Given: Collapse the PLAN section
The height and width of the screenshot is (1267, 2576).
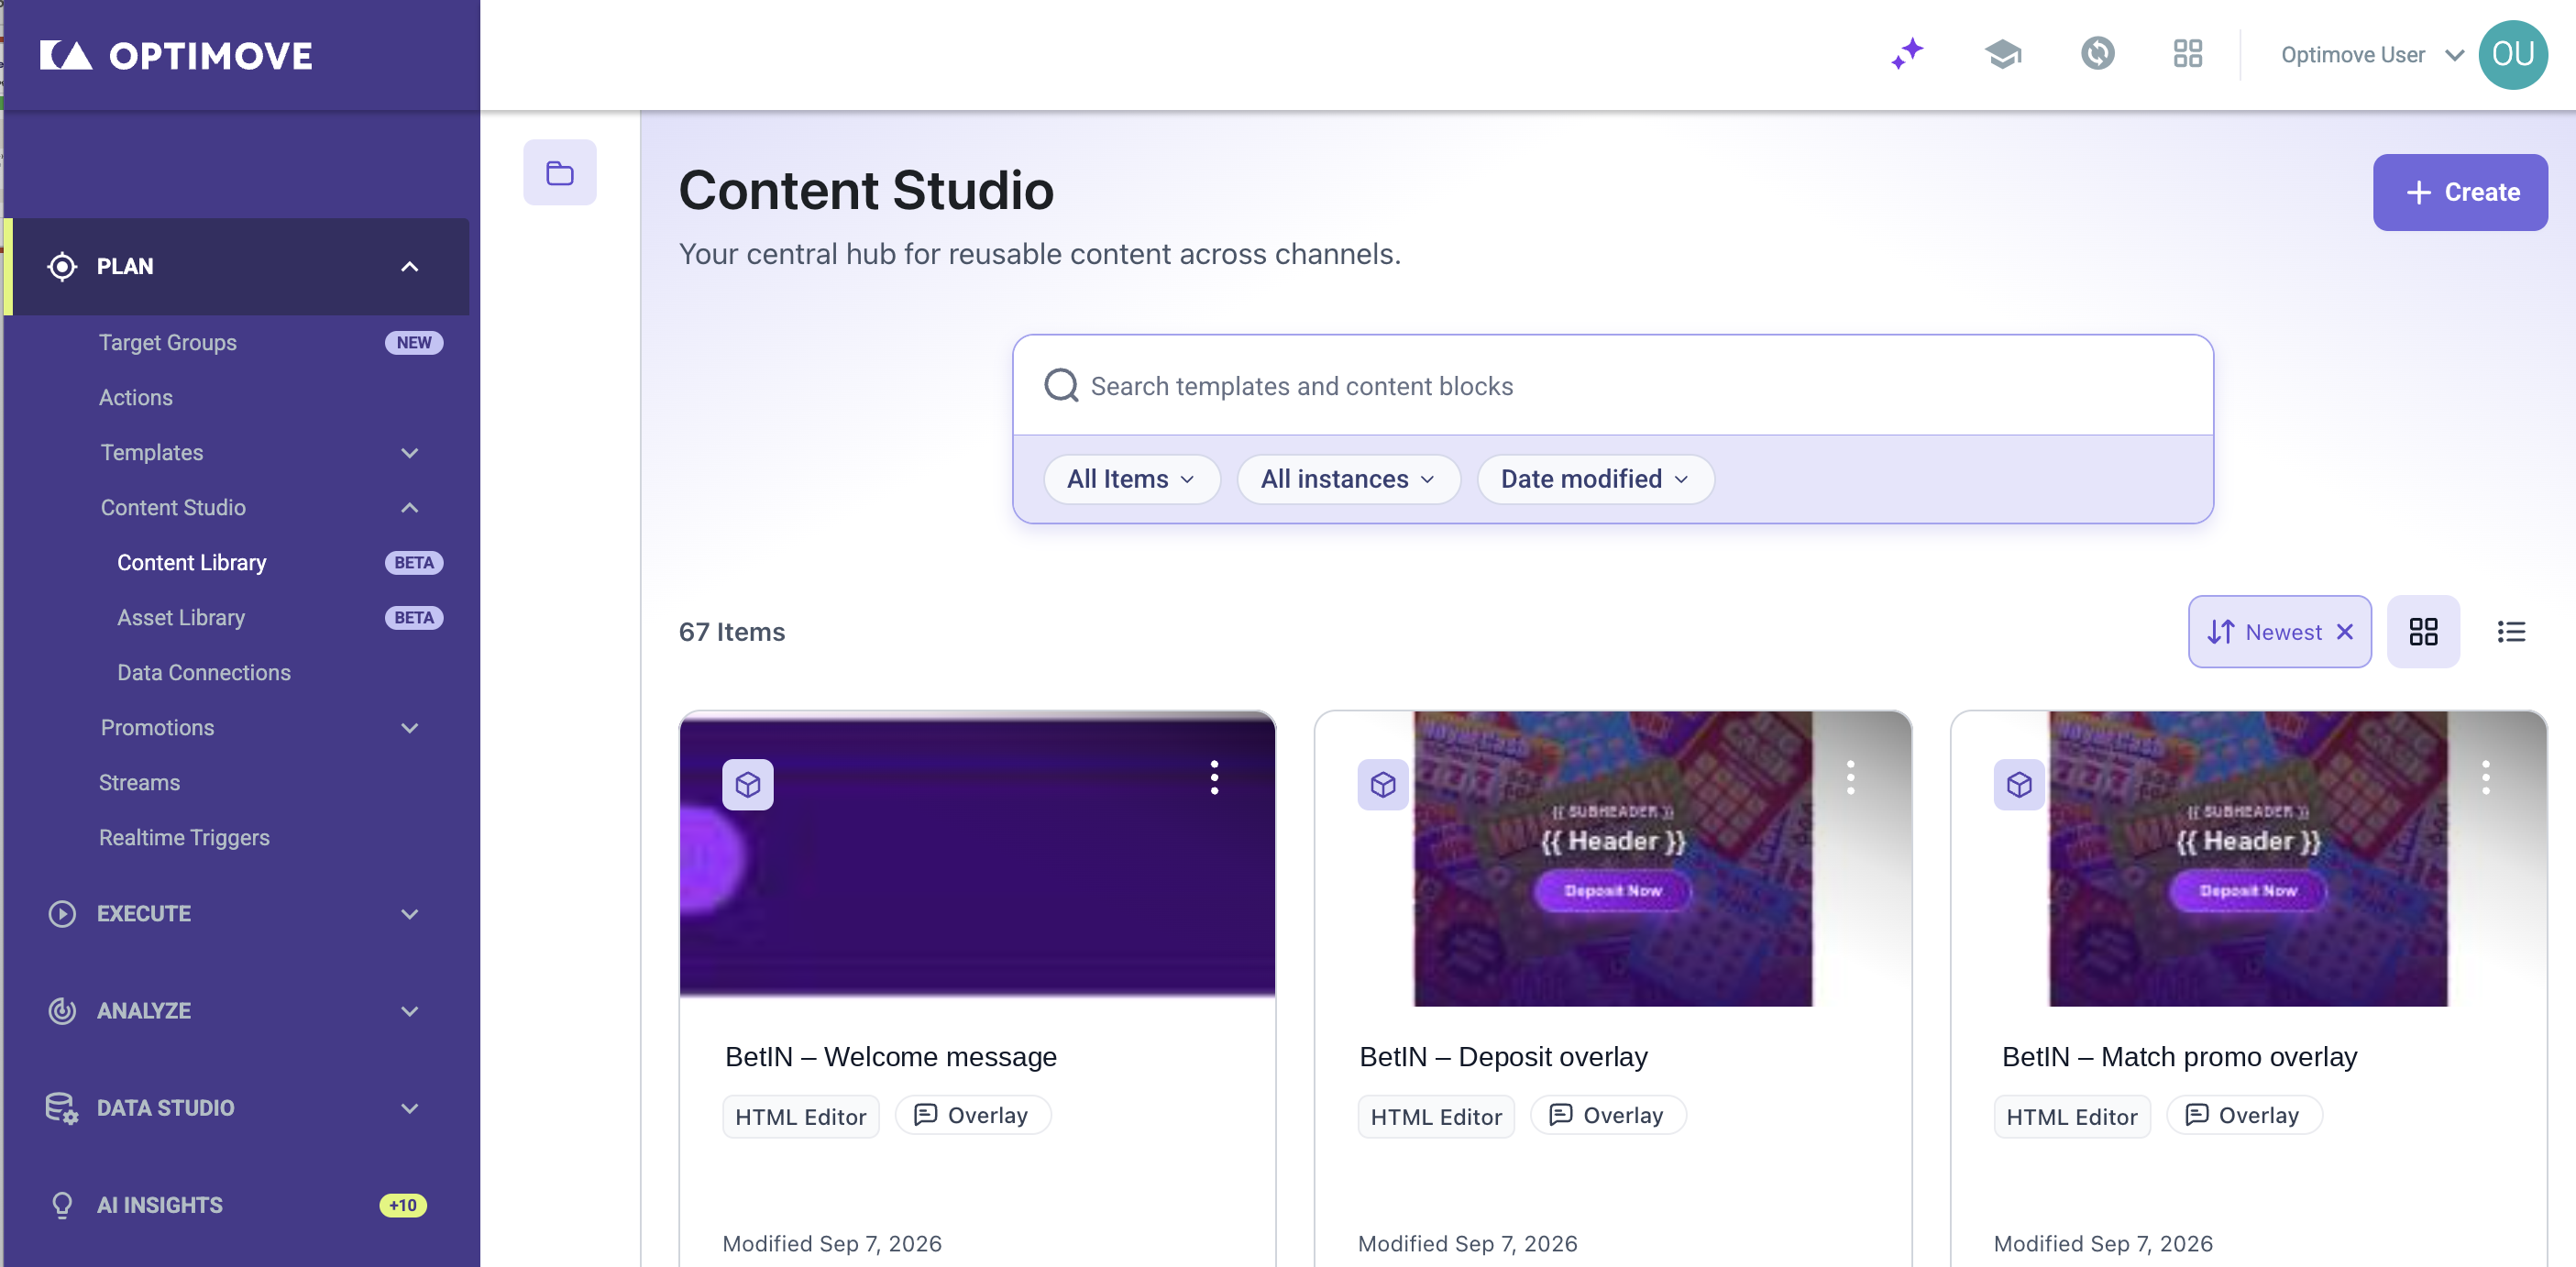Looking at the screenshot, I should click(409, 266).
